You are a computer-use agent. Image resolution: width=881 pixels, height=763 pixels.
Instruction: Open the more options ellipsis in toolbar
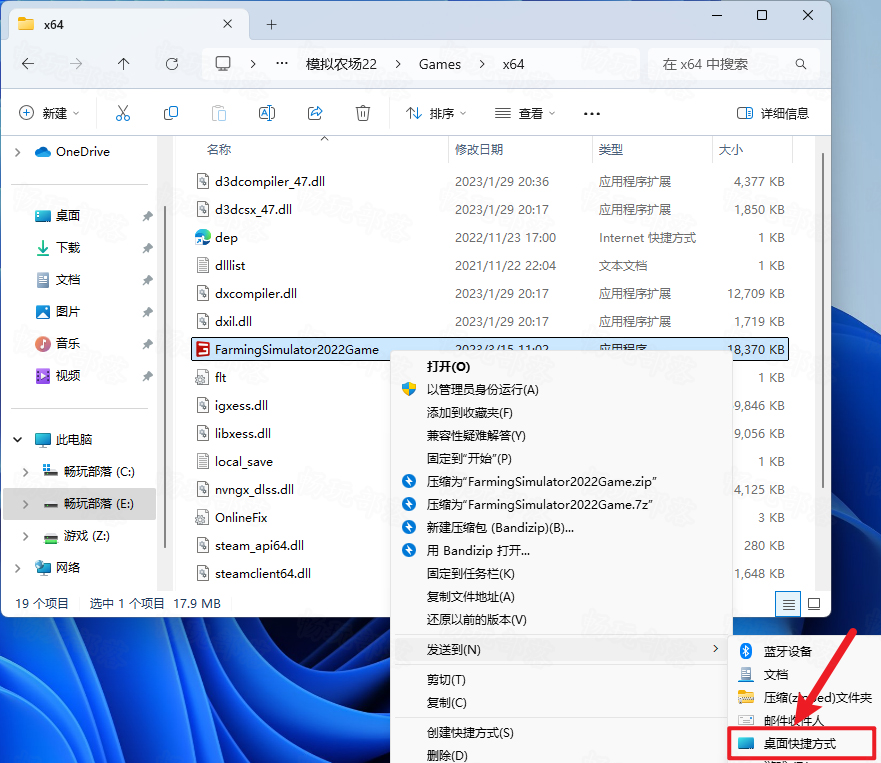(x=592, y=113)
